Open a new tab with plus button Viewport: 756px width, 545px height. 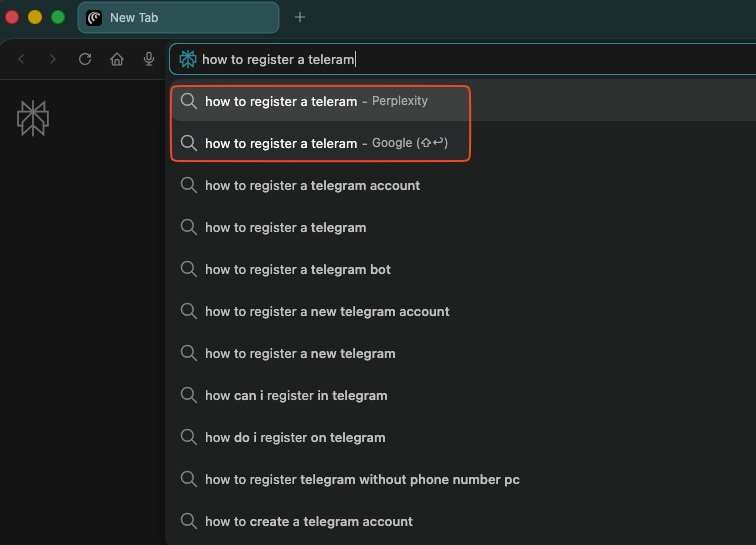300,17
